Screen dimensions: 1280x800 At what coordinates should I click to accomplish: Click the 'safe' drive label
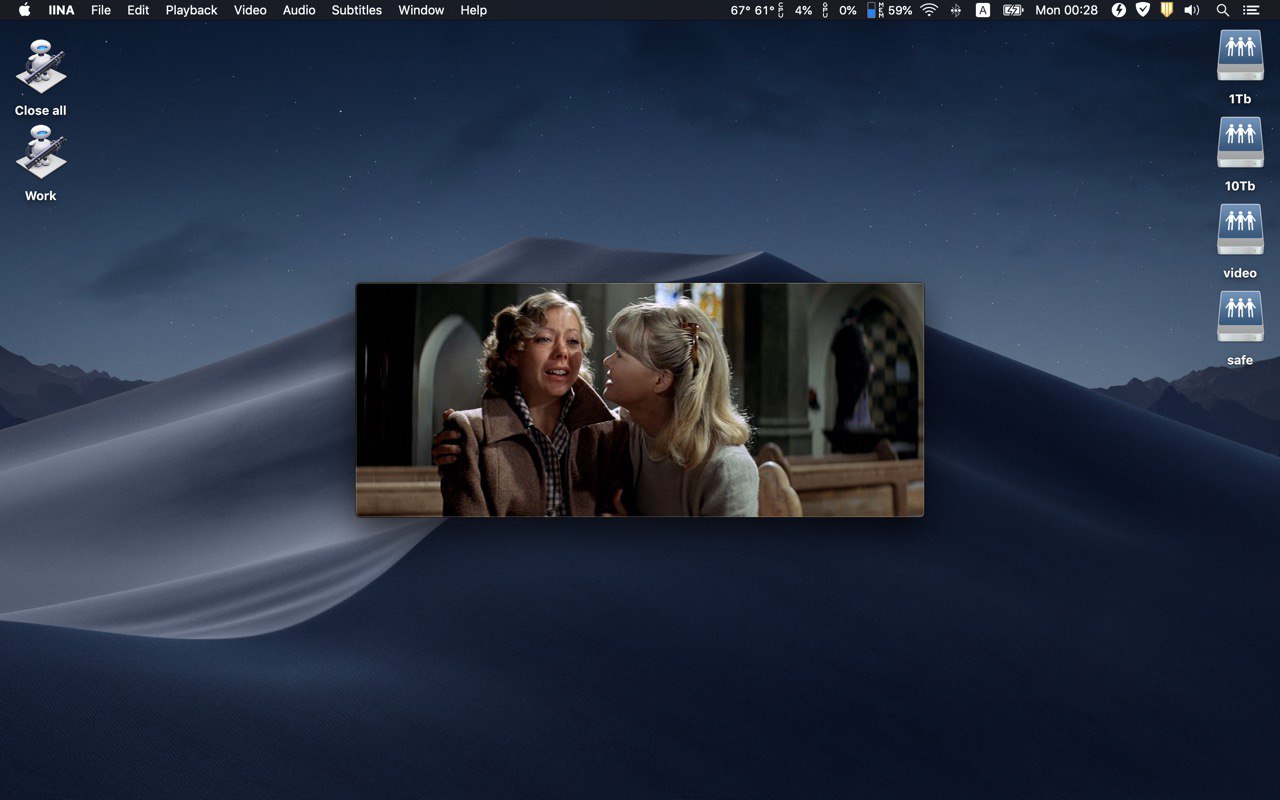point(1240,360)
